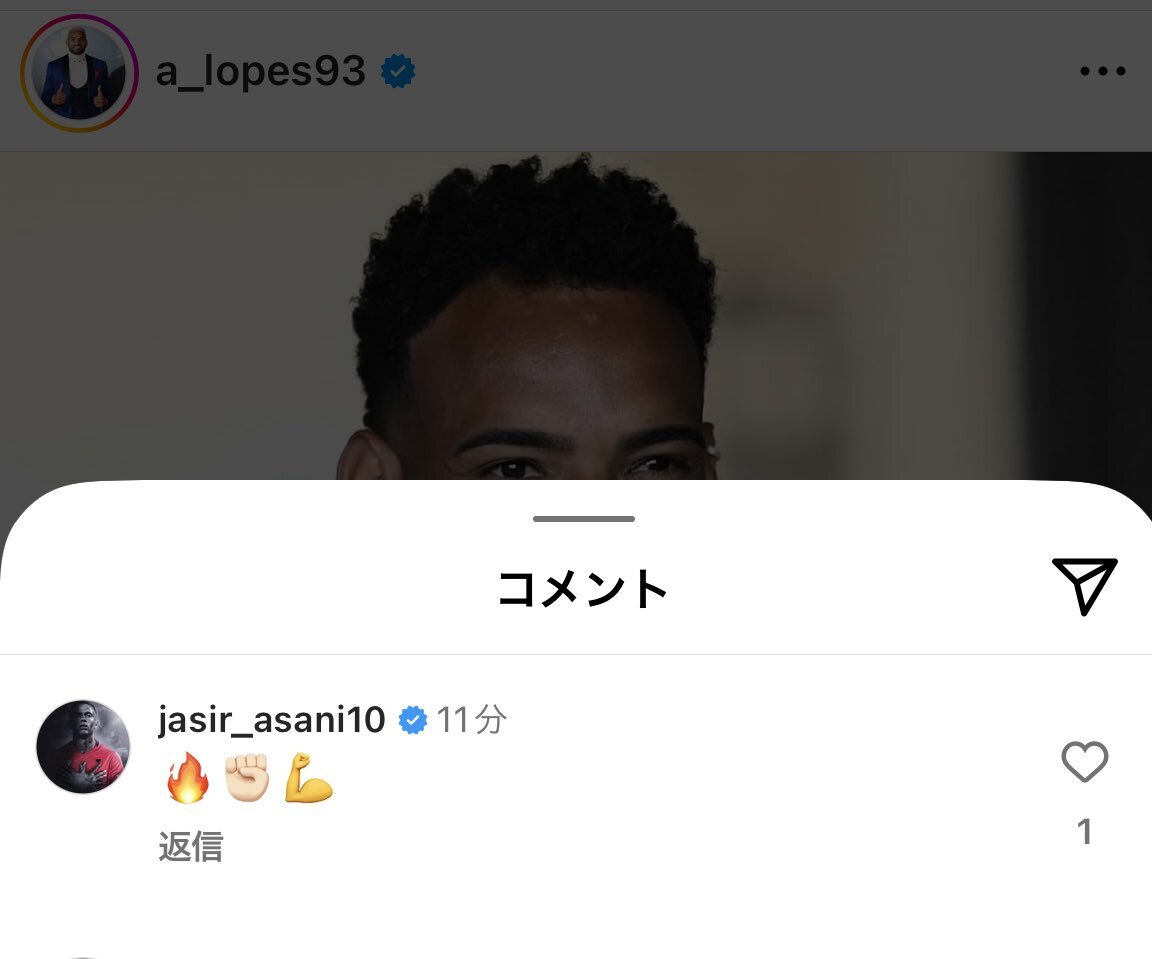Image resolution: width=1152 pixels, height=959 pixels.
Task: Open the jasir_asani10 username link
Action: pyautogui.click(x=271, y=719)
